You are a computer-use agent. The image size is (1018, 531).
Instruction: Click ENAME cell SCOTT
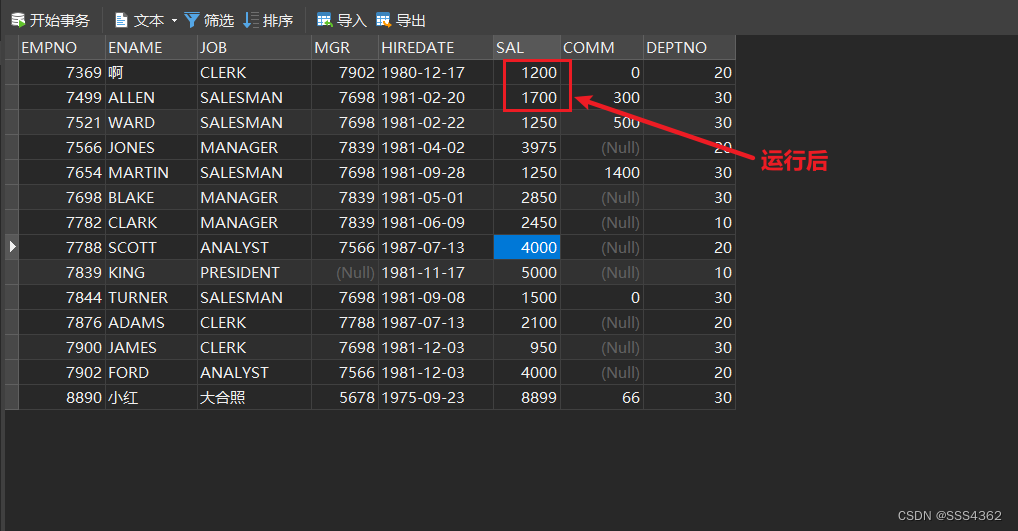[151, 247]
